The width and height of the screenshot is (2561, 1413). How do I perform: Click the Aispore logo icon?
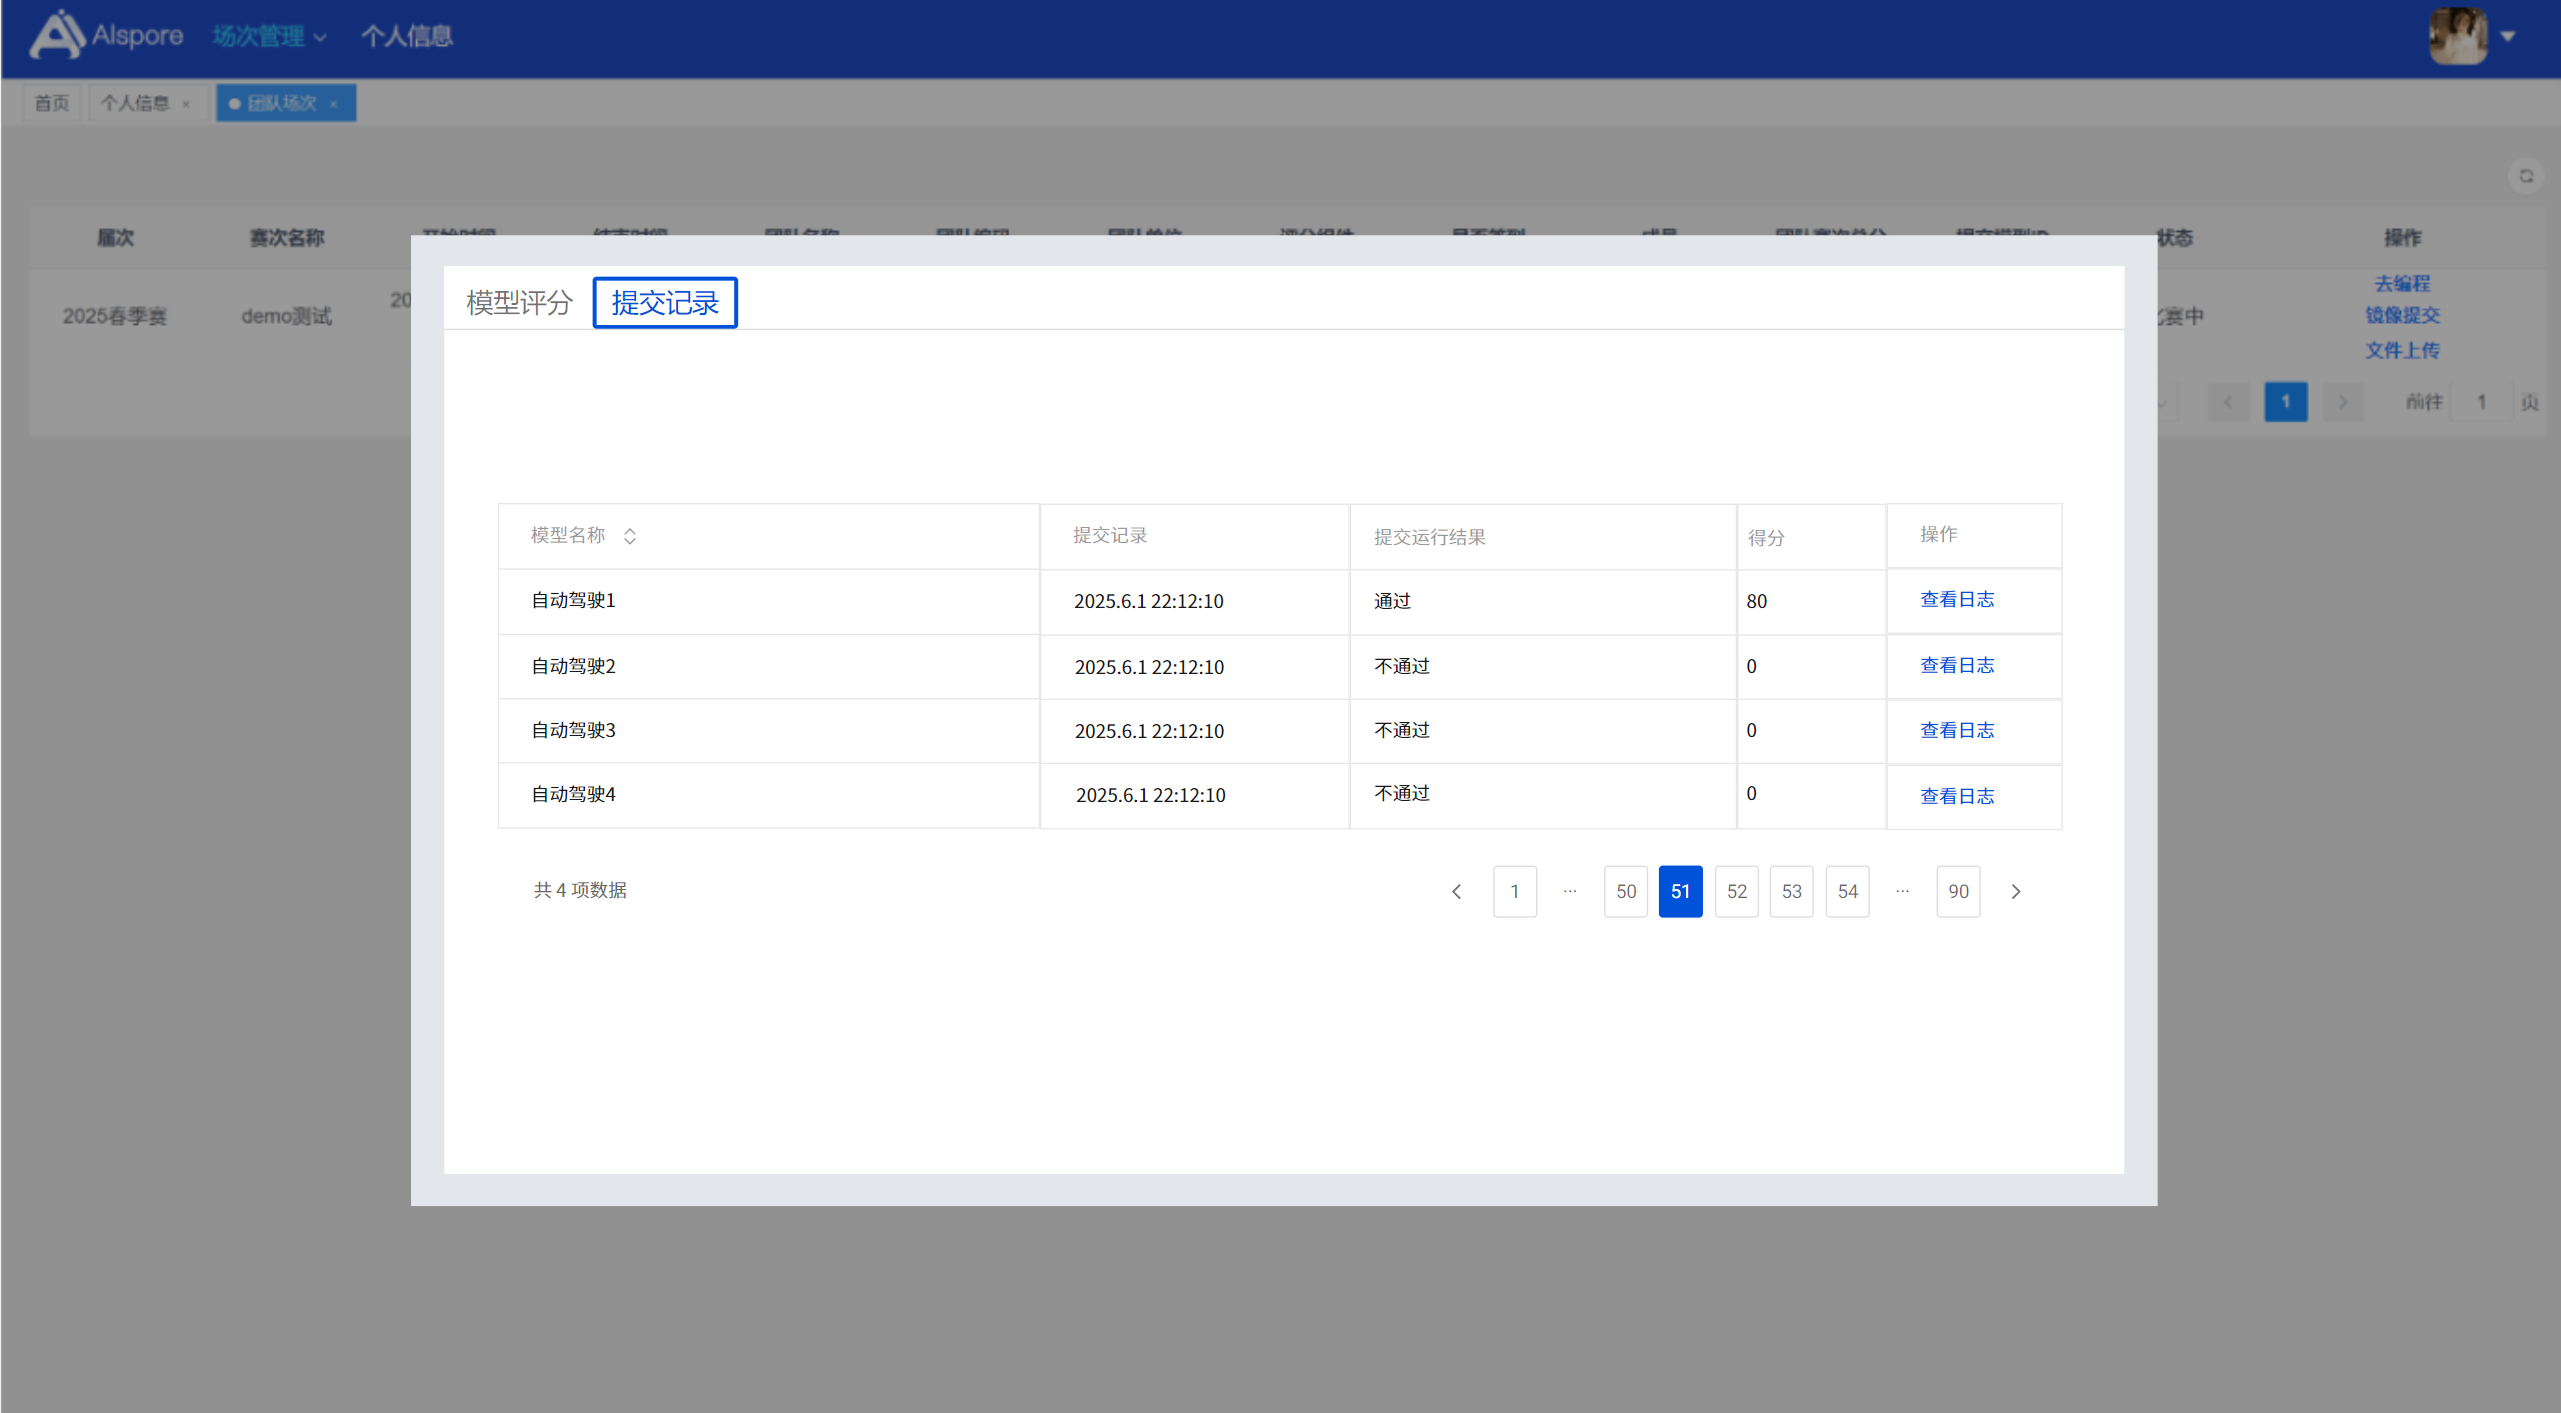pos(57,35)
